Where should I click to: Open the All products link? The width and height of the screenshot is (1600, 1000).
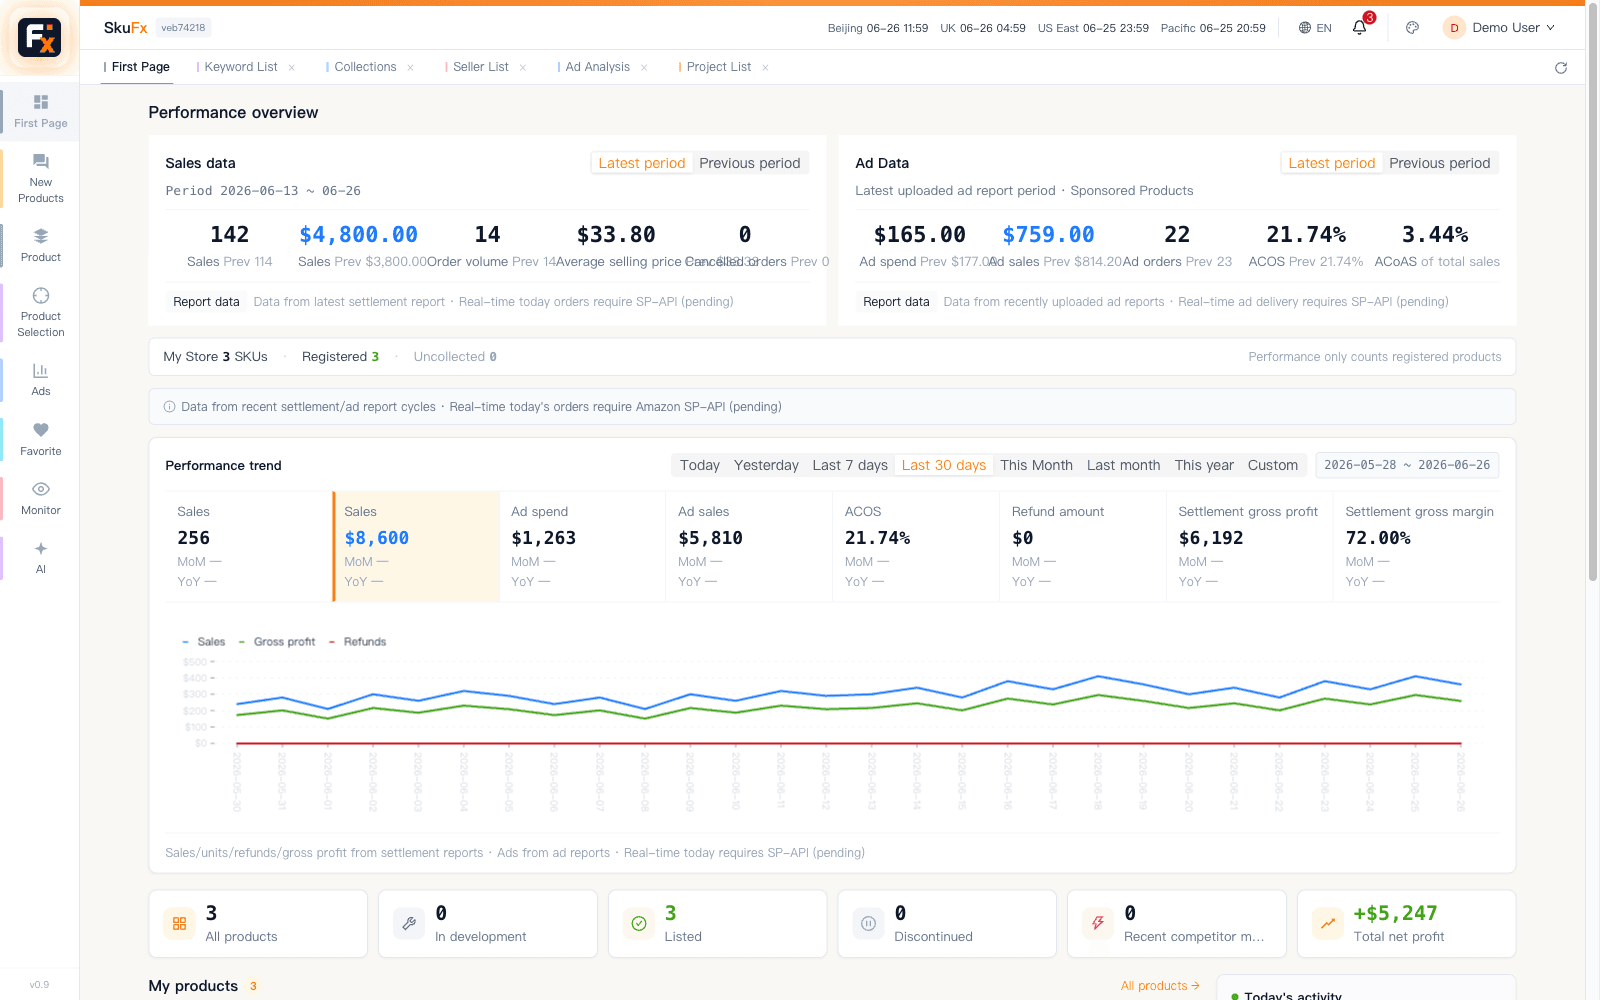(x=1160, y=986)
